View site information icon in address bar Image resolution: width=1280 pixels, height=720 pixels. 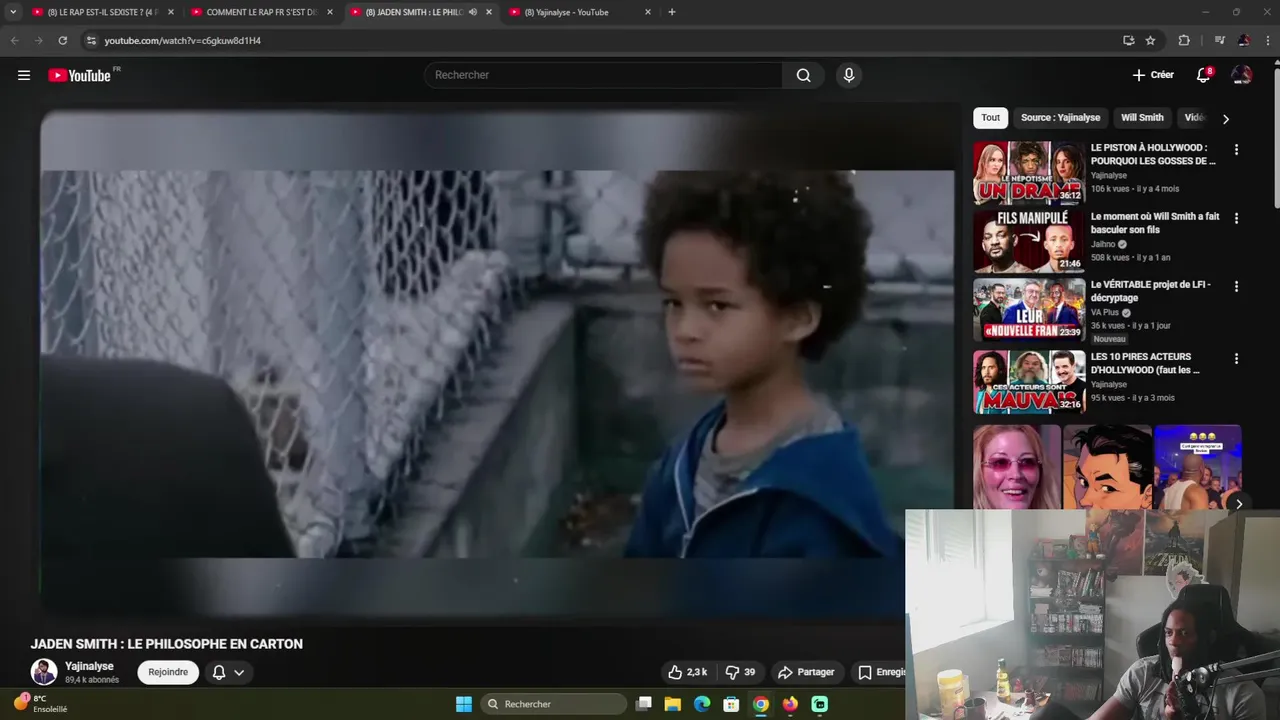pos(91,40)
